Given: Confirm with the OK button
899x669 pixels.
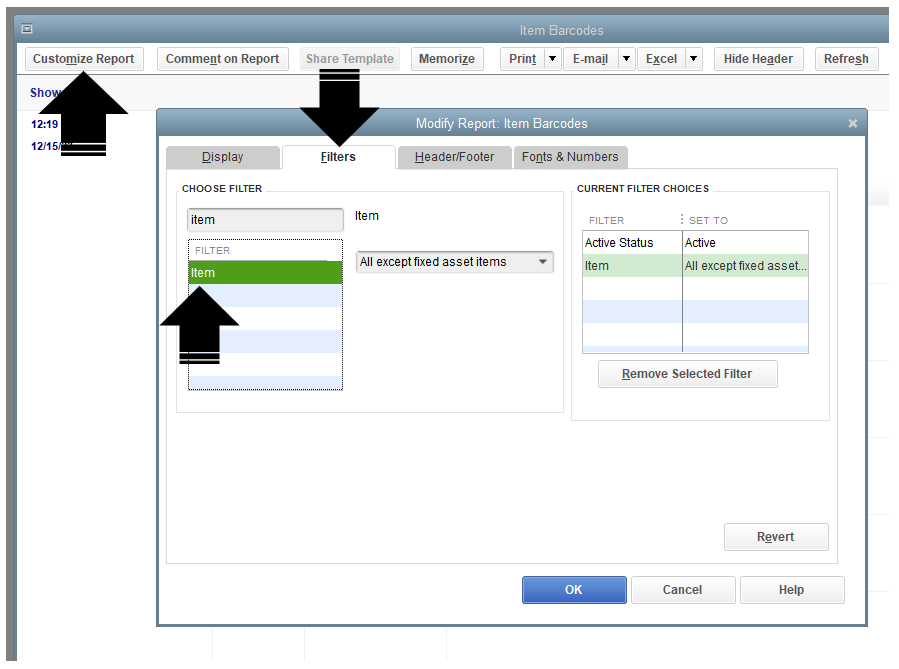Looking at the screenshot, I should 574,590.
